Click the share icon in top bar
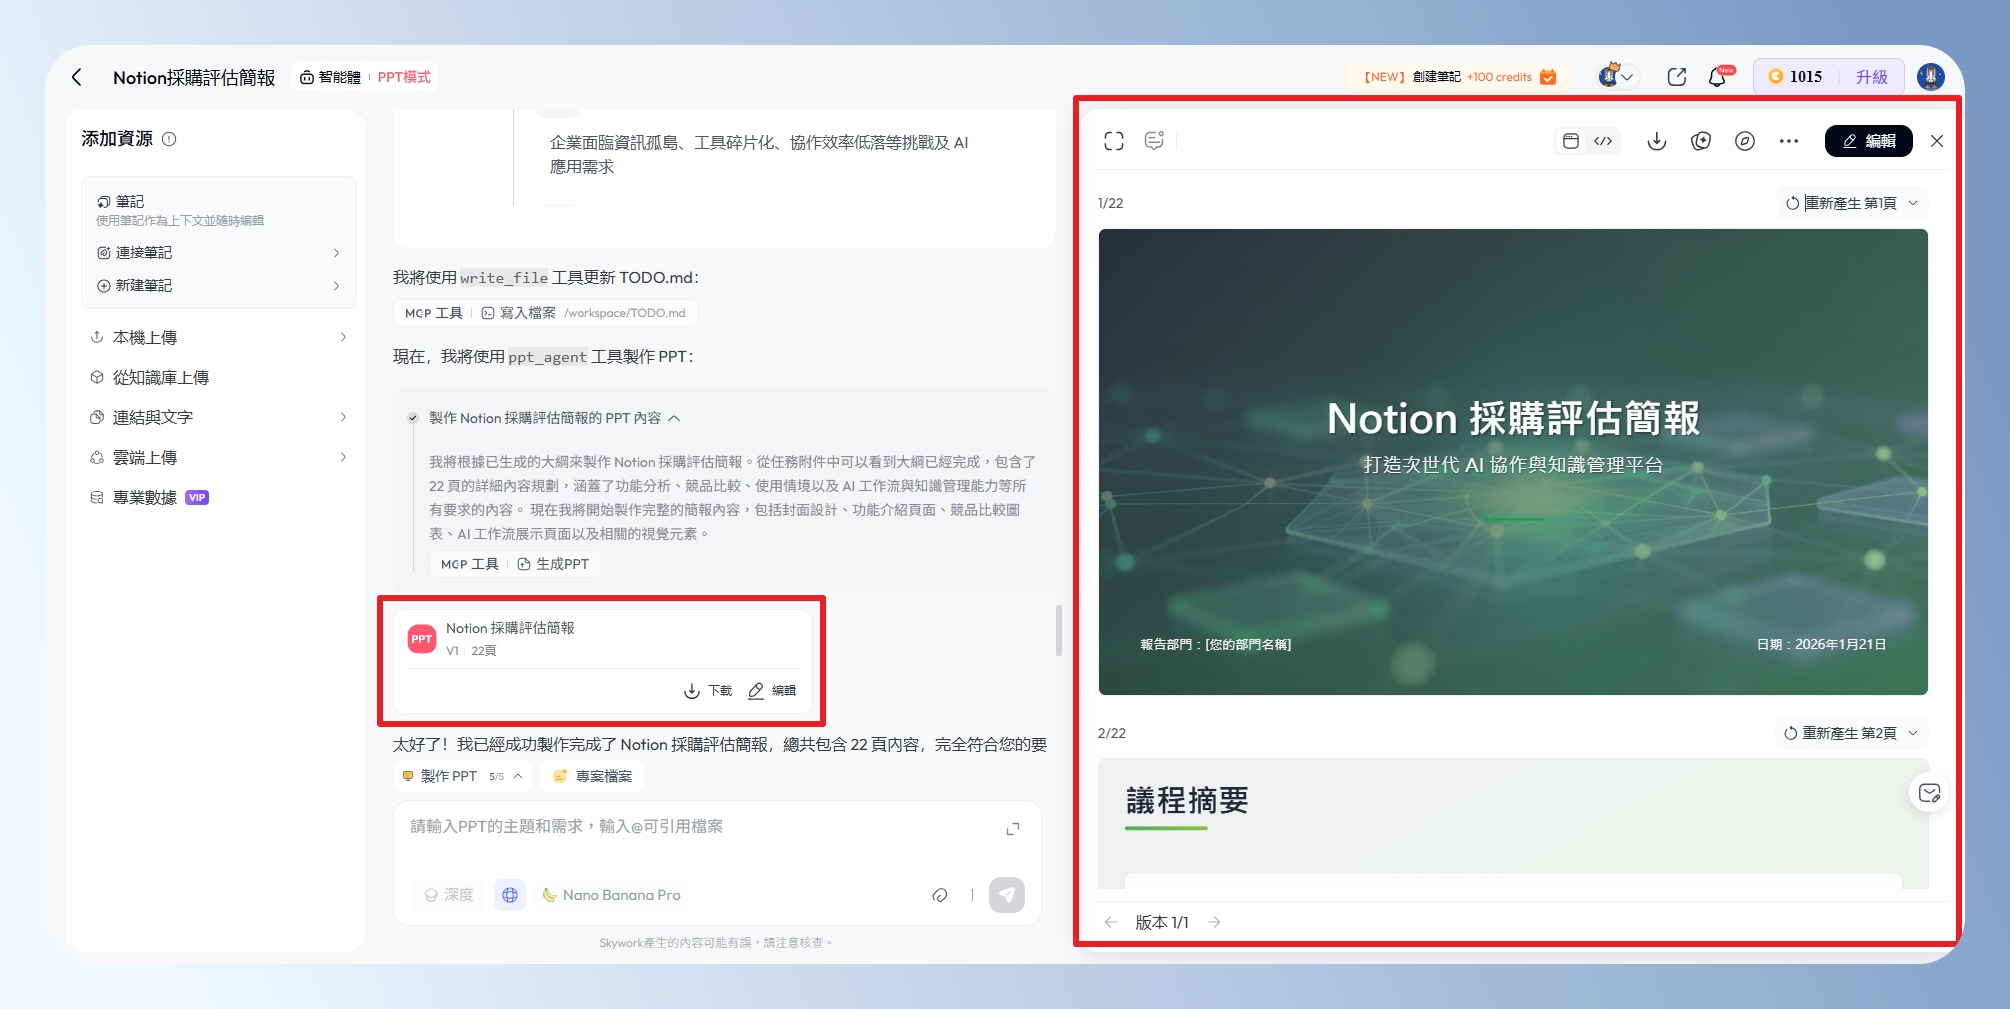The image size is (2010, 1009). point(1677,77)
